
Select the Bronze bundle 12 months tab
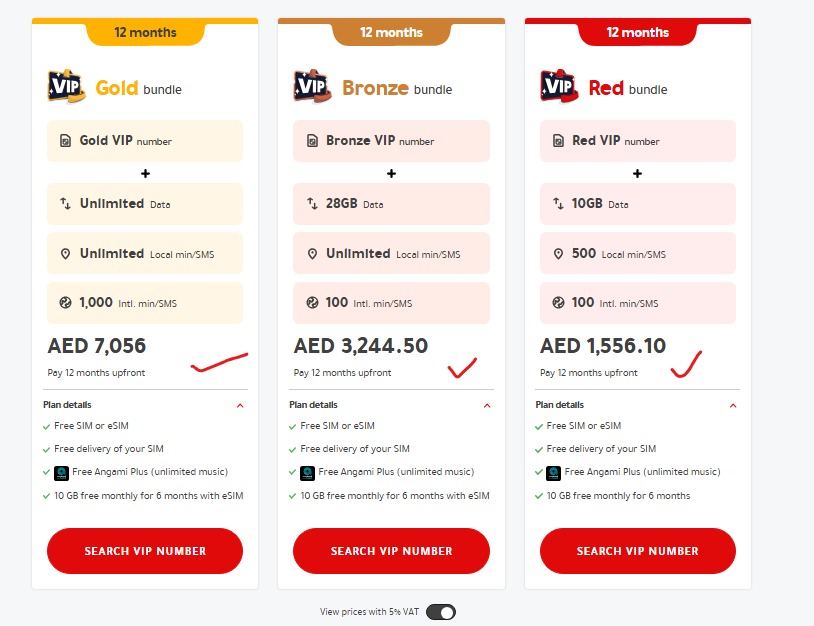[x=391, y=33]
